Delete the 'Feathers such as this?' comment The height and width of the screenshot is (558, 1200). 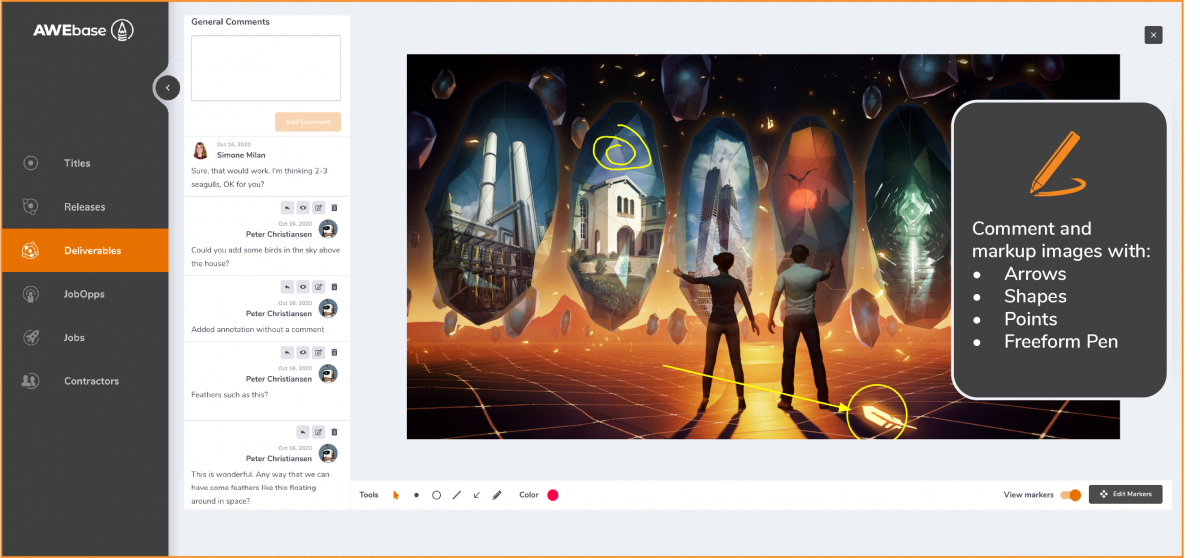pos(334,352)
